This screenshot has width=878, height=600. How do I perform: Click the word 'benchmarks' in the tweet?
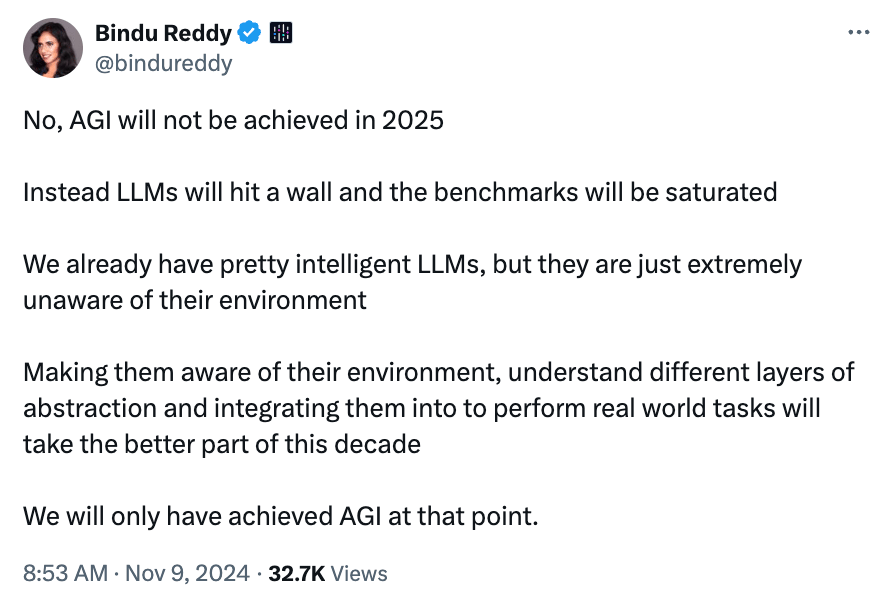pyautogui.click(x=506, y=193)
